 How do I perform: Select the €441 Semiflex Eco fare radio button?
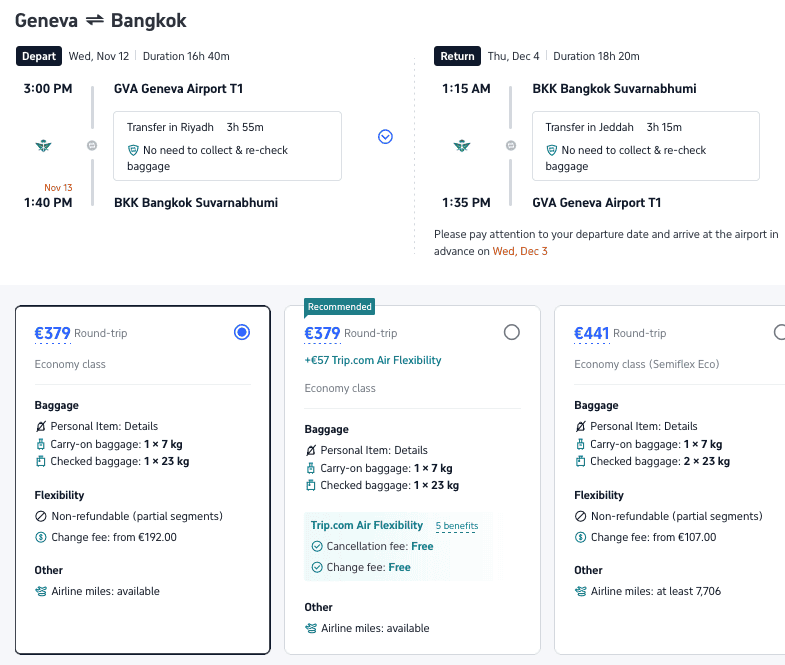pos(780,332)
